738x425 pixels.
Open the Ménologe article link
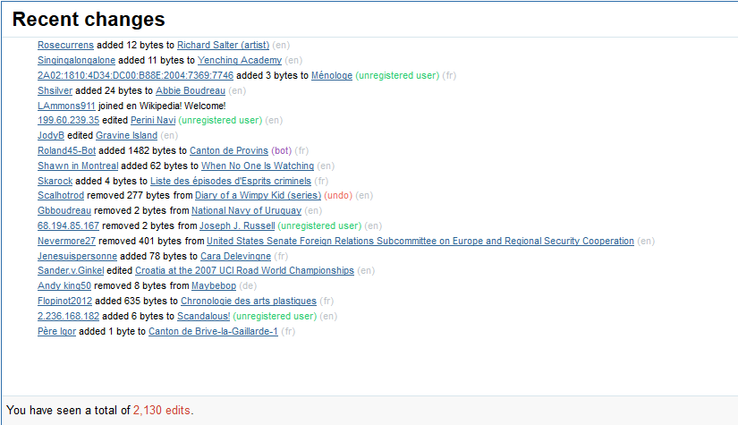click(332, 75)
